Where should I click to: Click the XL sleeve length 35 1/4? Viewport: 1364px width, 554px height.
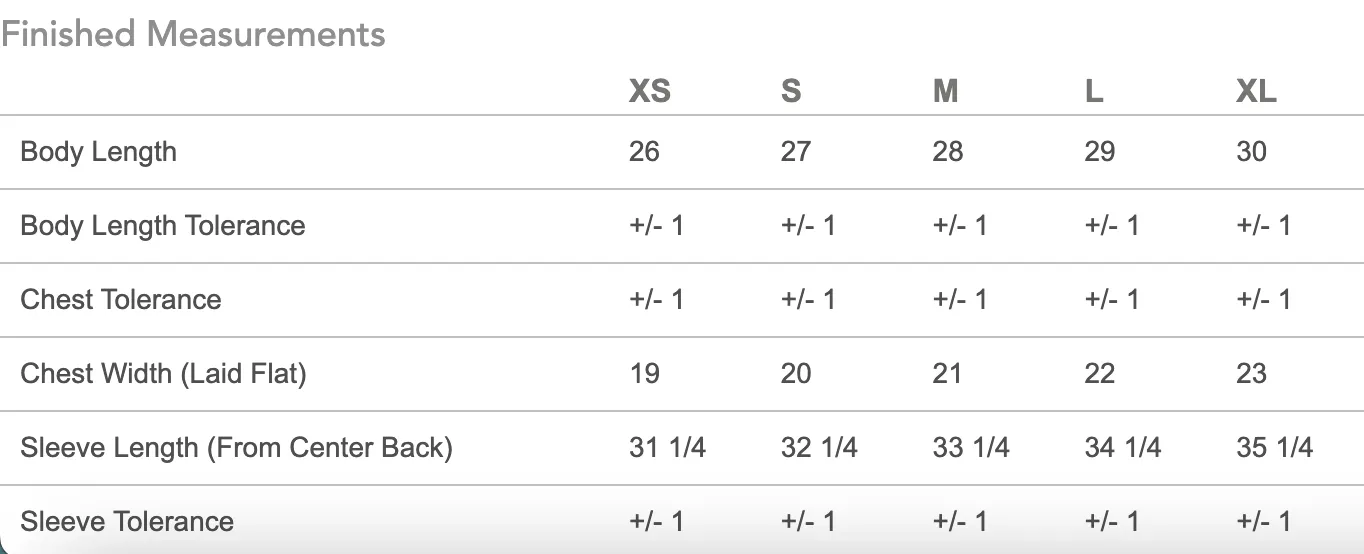1275,448
